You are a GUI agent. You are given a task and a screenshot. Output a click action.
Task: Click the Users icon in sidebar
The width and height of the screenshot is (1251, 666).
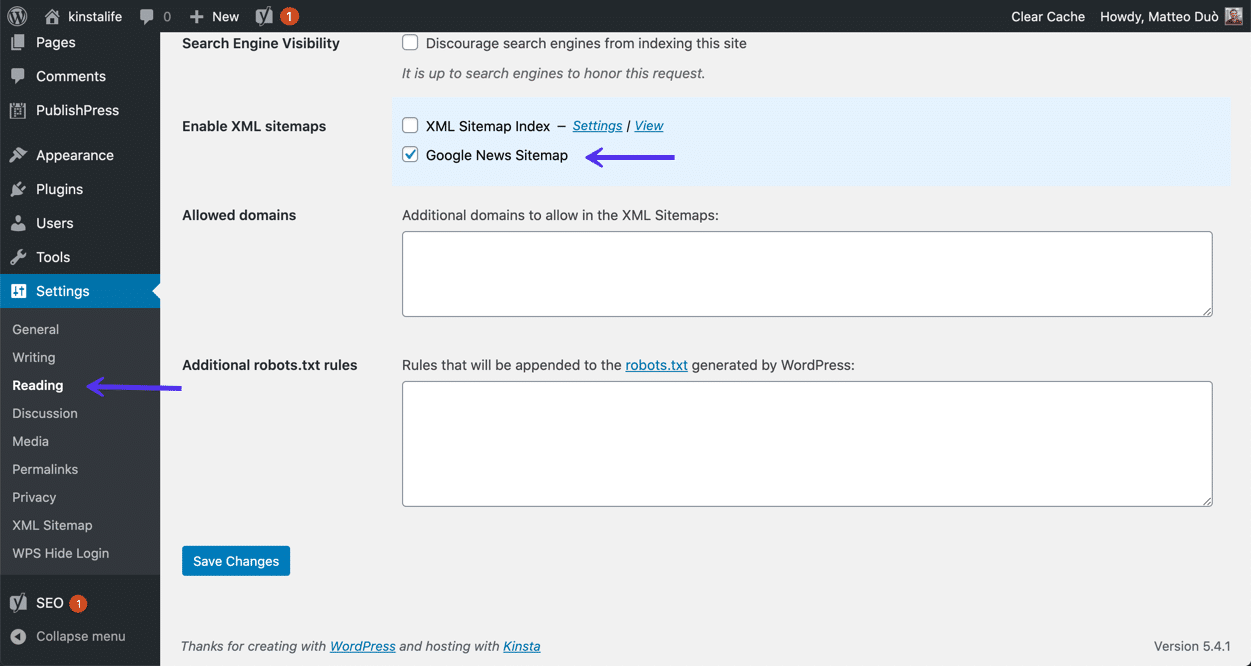tap(18, 223)
